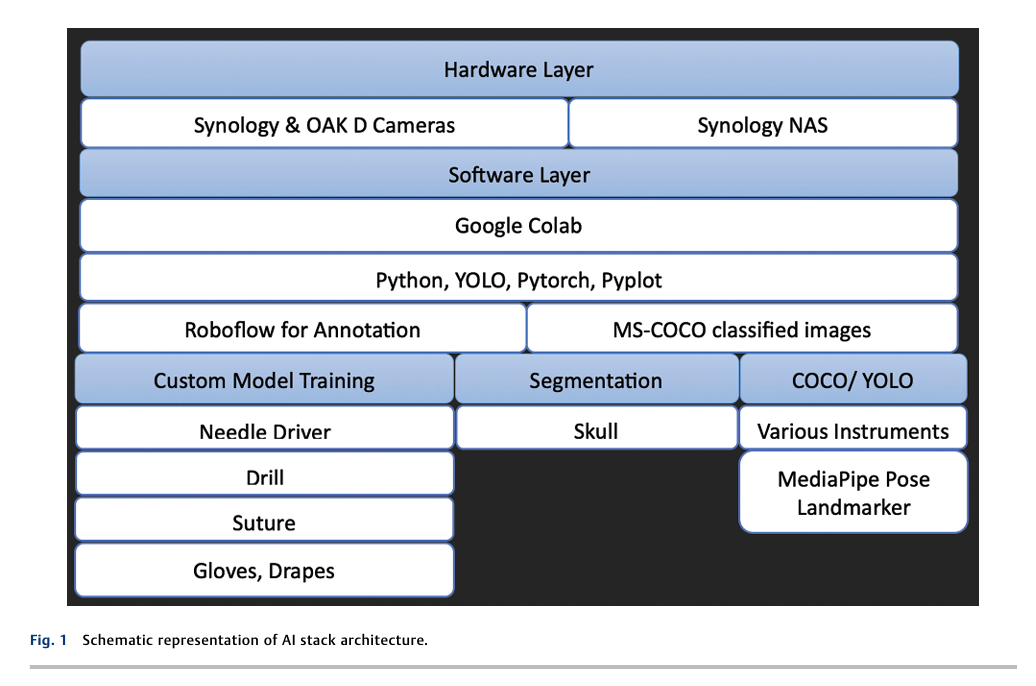Select the Skull box
This screenshot has height=686, width=1036.
[596, 428]
